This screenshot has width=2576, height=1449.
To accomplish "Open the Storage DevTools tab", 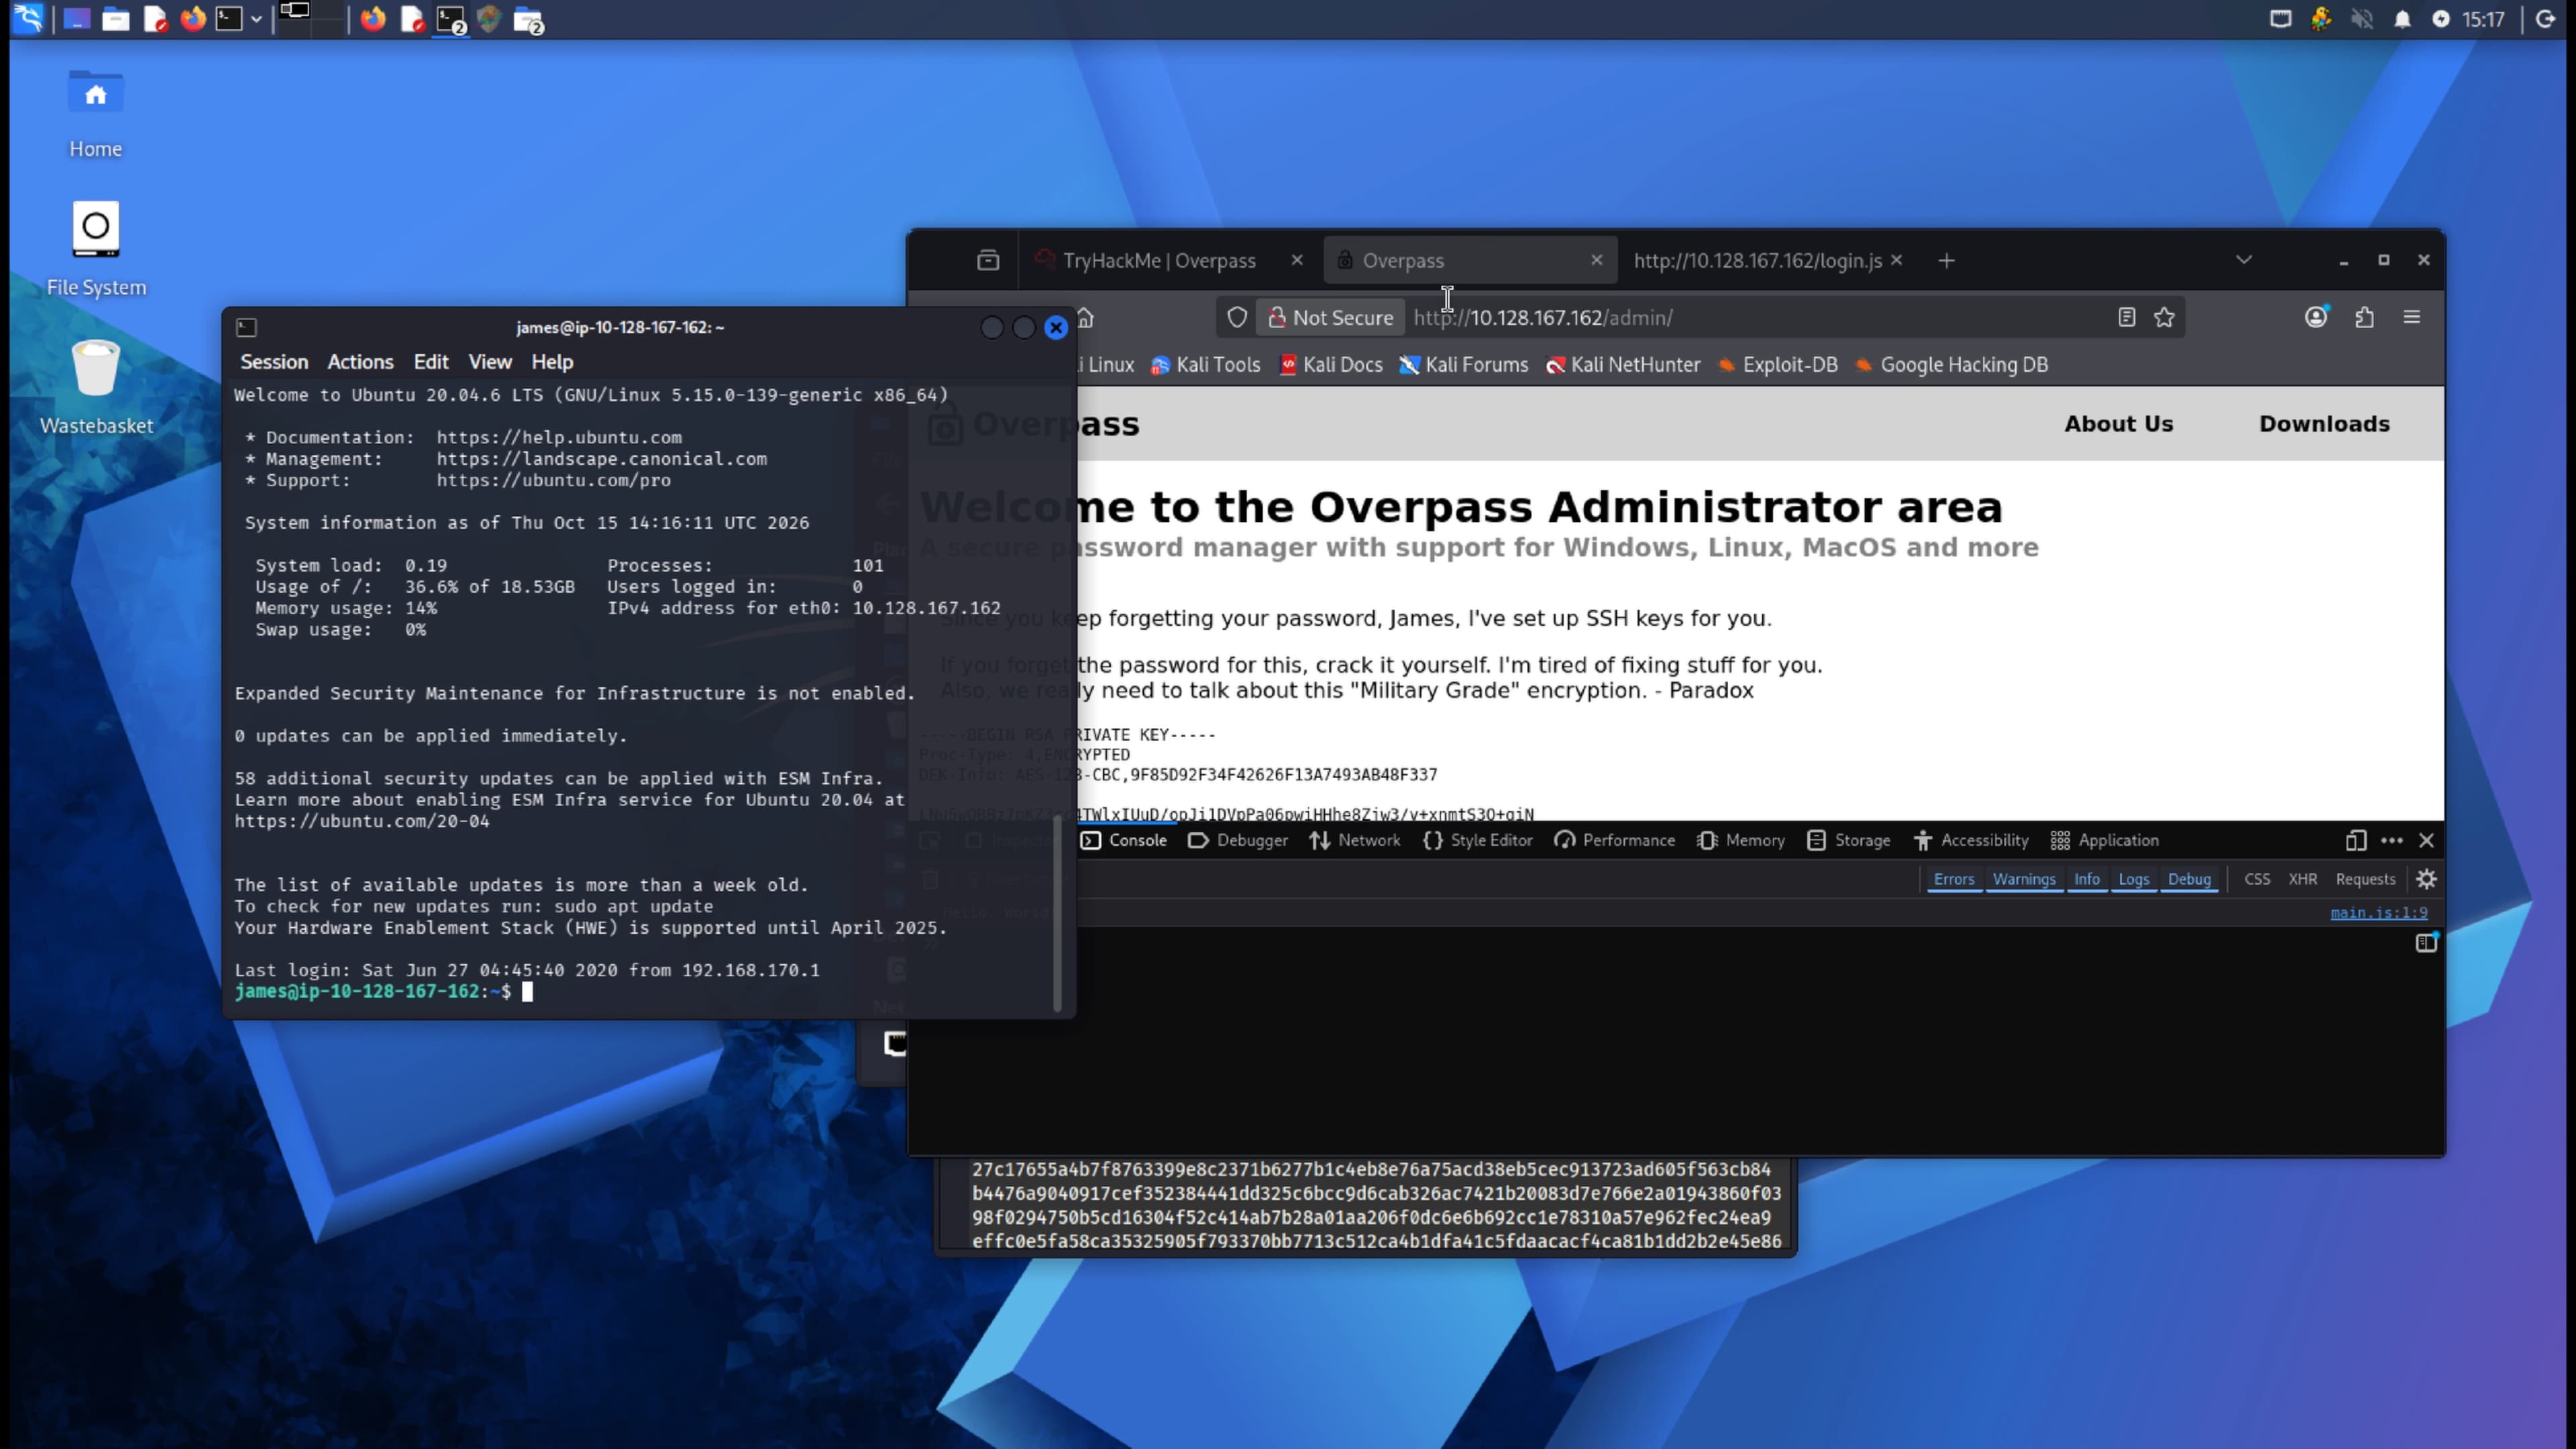I will (x=1848, y=840).
